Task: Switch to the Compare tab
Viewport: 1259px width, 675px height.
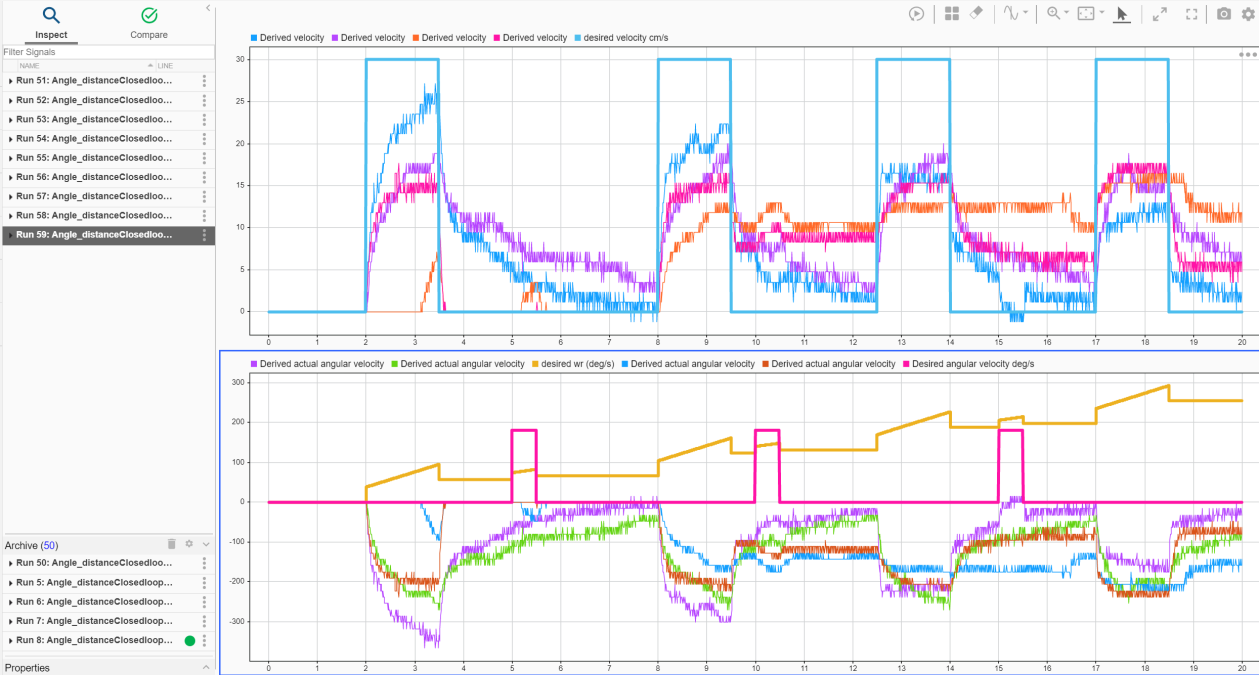Action: coord(149,23)
